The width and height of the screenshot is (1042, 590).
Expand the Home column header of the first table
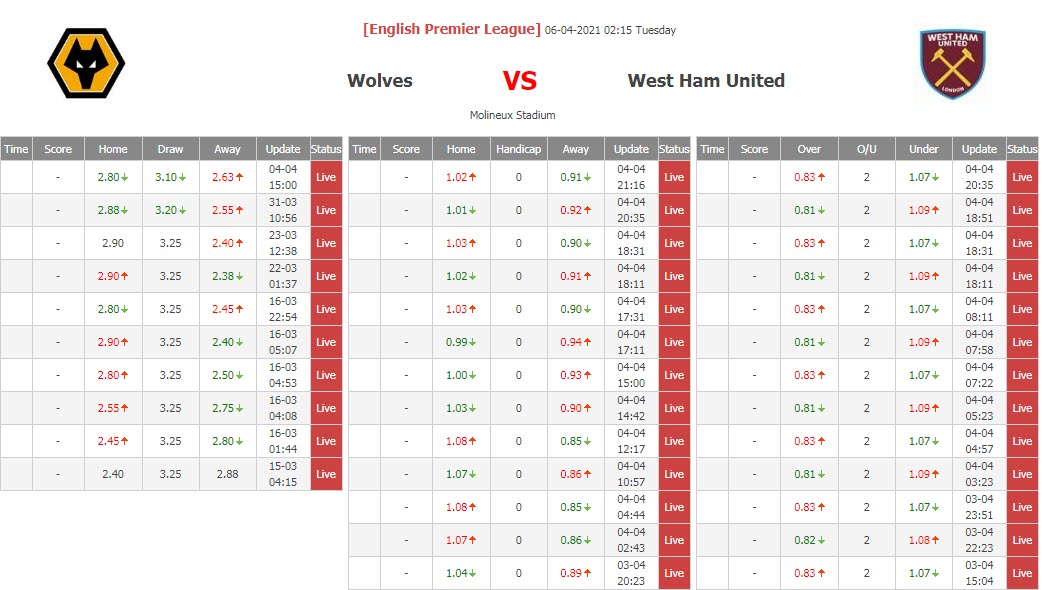tap(113, 147)
